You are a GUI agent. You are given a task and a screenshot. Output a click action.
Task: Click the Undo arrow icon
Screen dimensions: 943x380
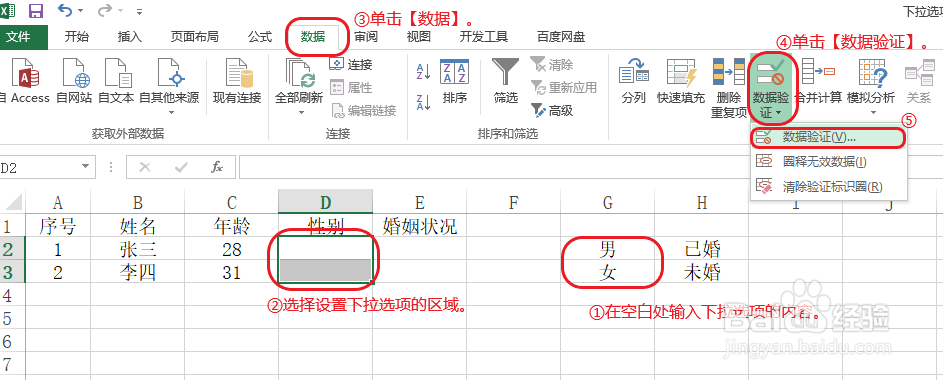[x=65, y=10]
